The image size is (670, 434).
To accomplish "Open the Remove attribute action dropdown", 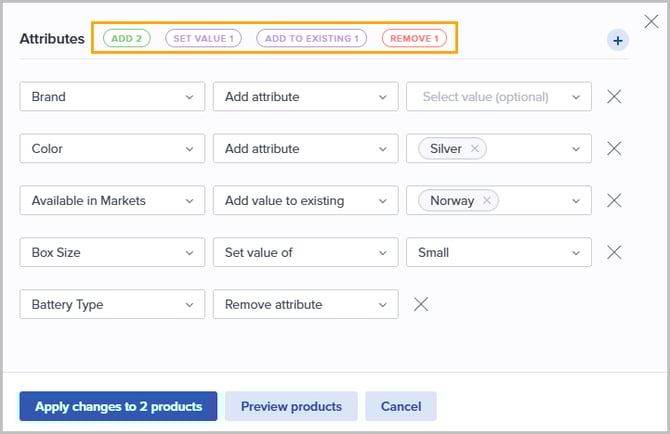I will point(305,305).
